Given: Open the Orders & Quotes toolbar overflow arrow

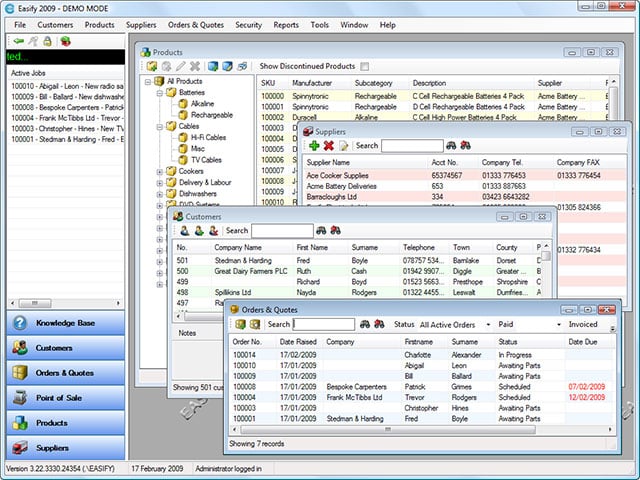Looking at the screenshot, I should tap(612, 328).
